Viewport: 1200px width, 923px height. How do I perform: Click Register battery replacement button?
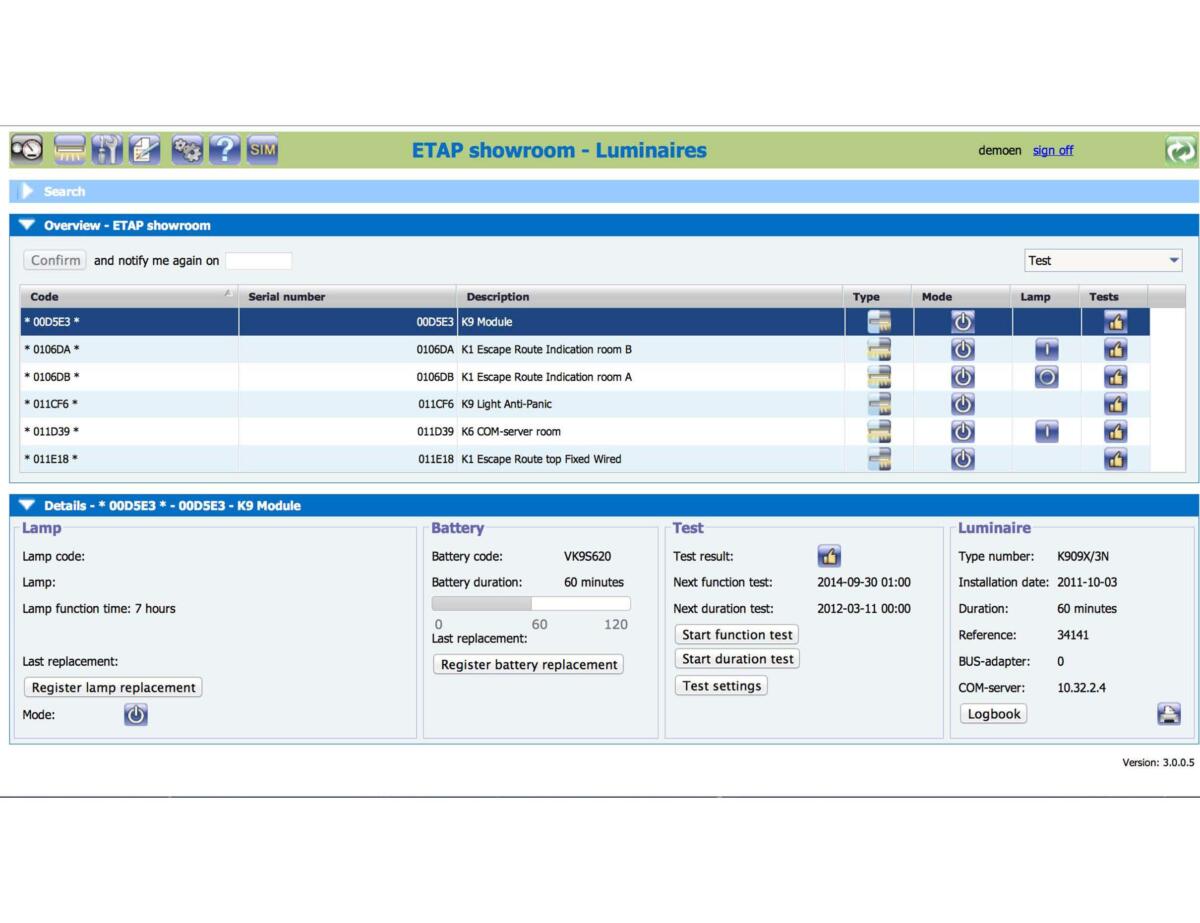[x=529, y=665]
